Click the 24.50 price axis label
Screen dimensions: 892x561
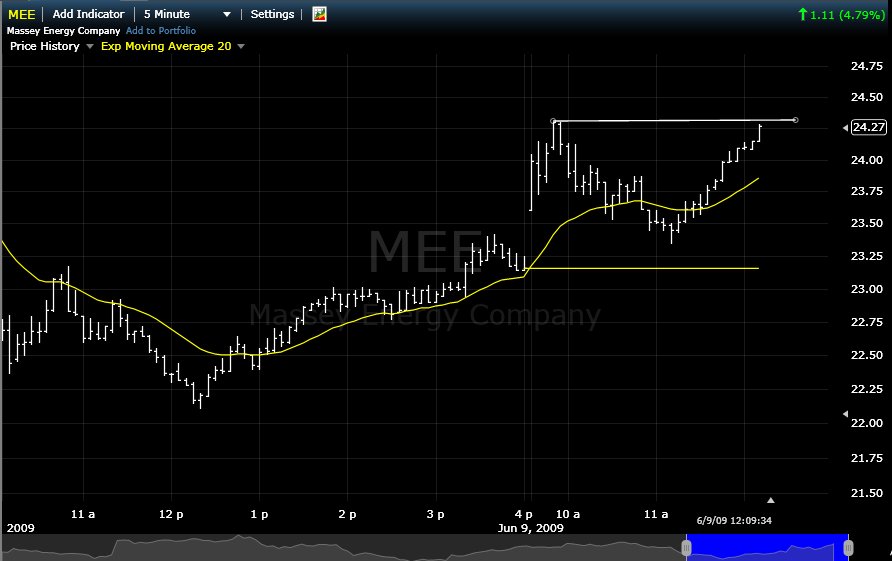[x=867, y=97]
